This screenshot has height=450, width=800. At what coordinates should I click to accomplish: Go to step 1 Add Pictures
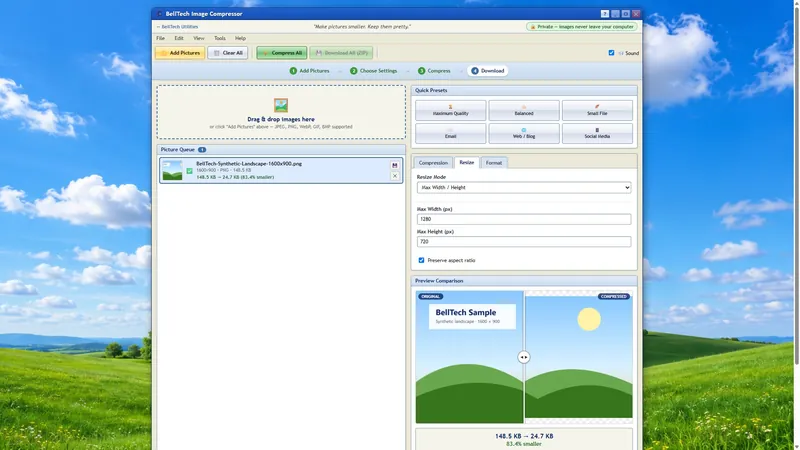coord(310,71)
